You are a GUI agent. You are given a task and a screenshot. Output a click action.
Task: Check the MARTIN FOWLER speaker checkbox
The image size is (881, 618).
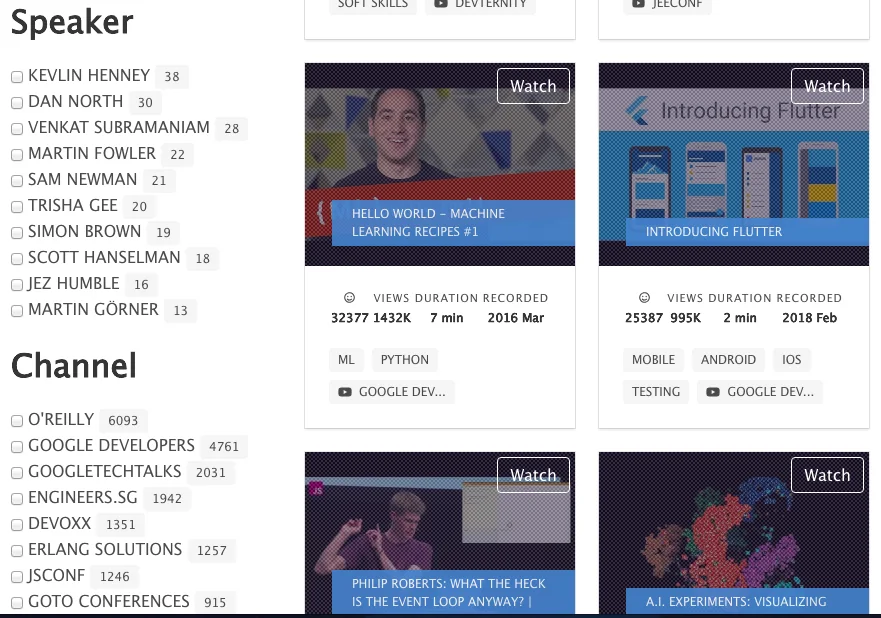click(17, 155)
